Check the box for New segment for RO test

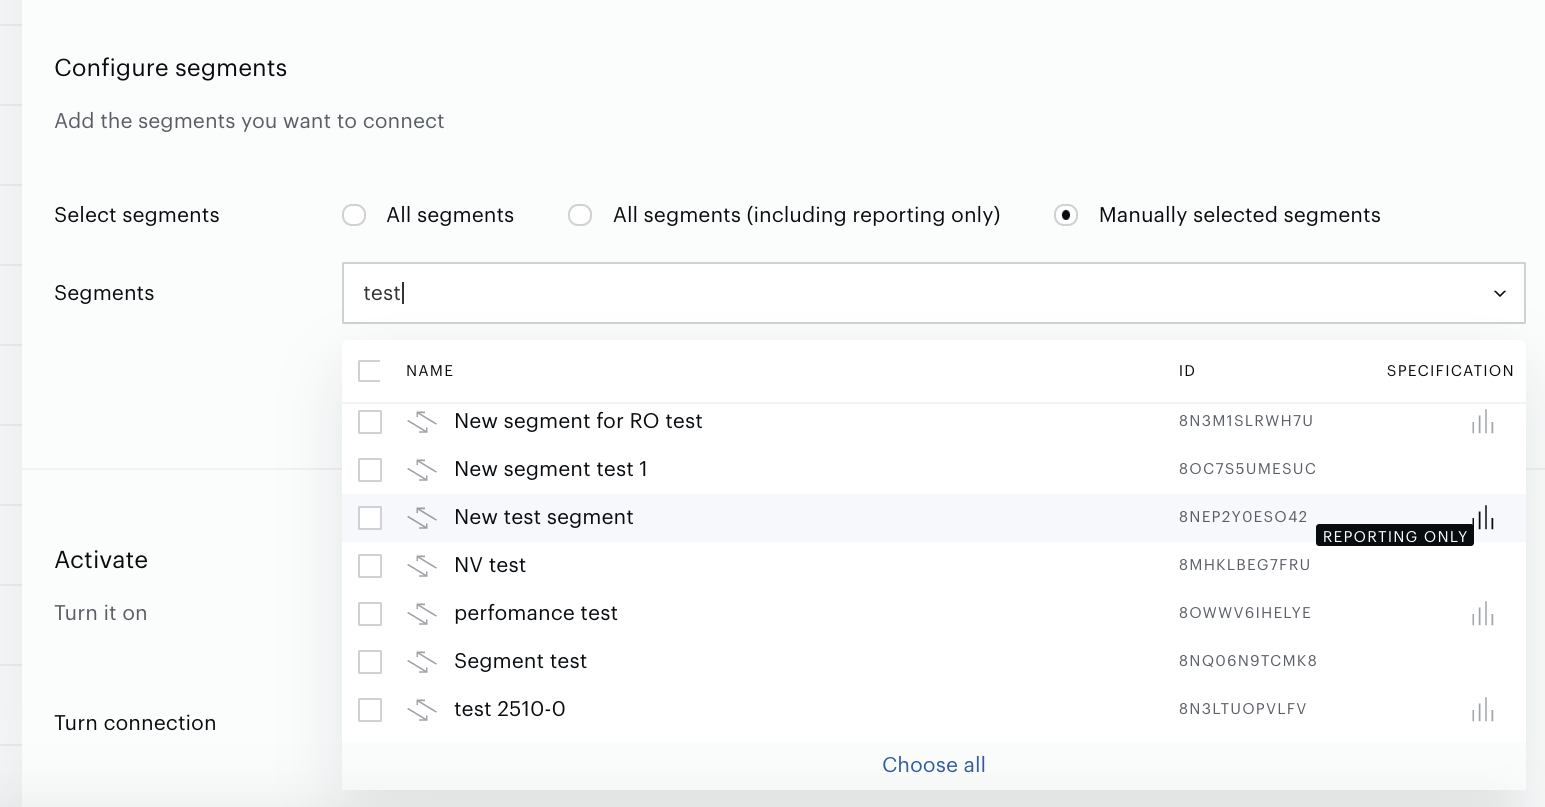pos(370,422)
